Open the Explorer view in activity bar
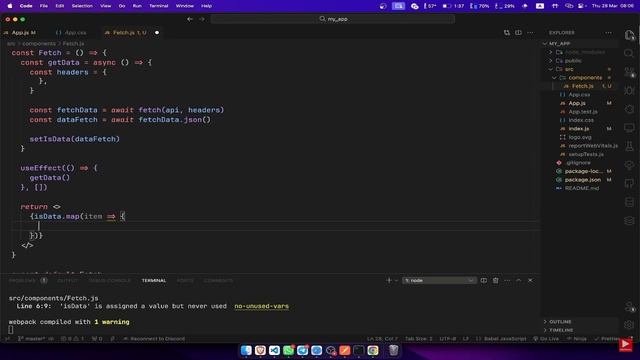The height and width of the screenshot is (360, 640). pyautogui.click(x=629, y=35)
